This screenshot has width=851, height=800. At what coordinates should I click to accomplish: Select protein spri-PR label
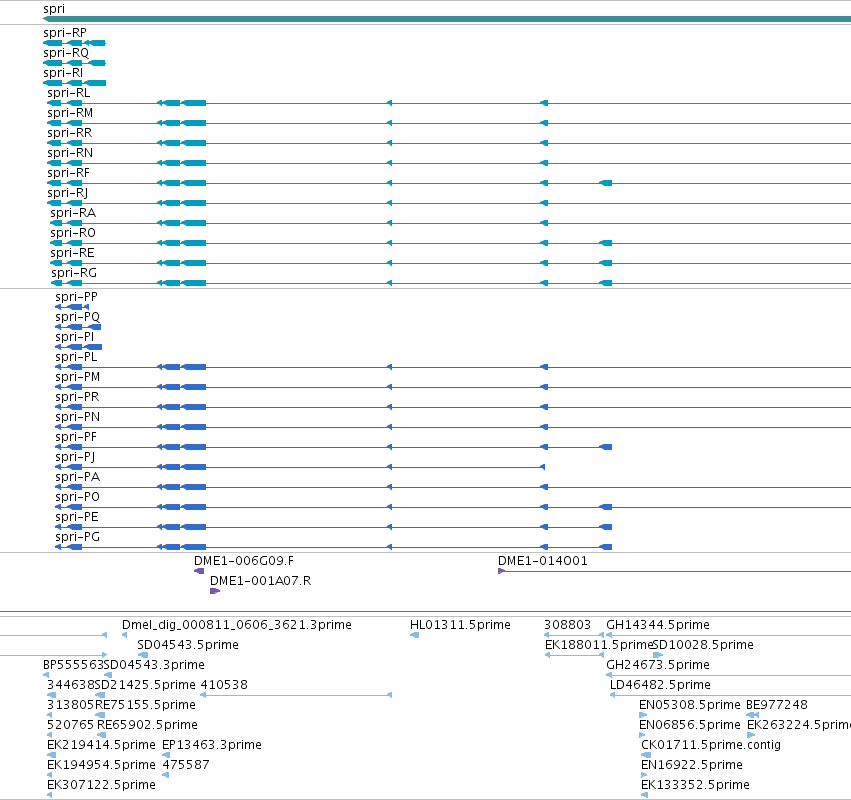coord(77,397)
